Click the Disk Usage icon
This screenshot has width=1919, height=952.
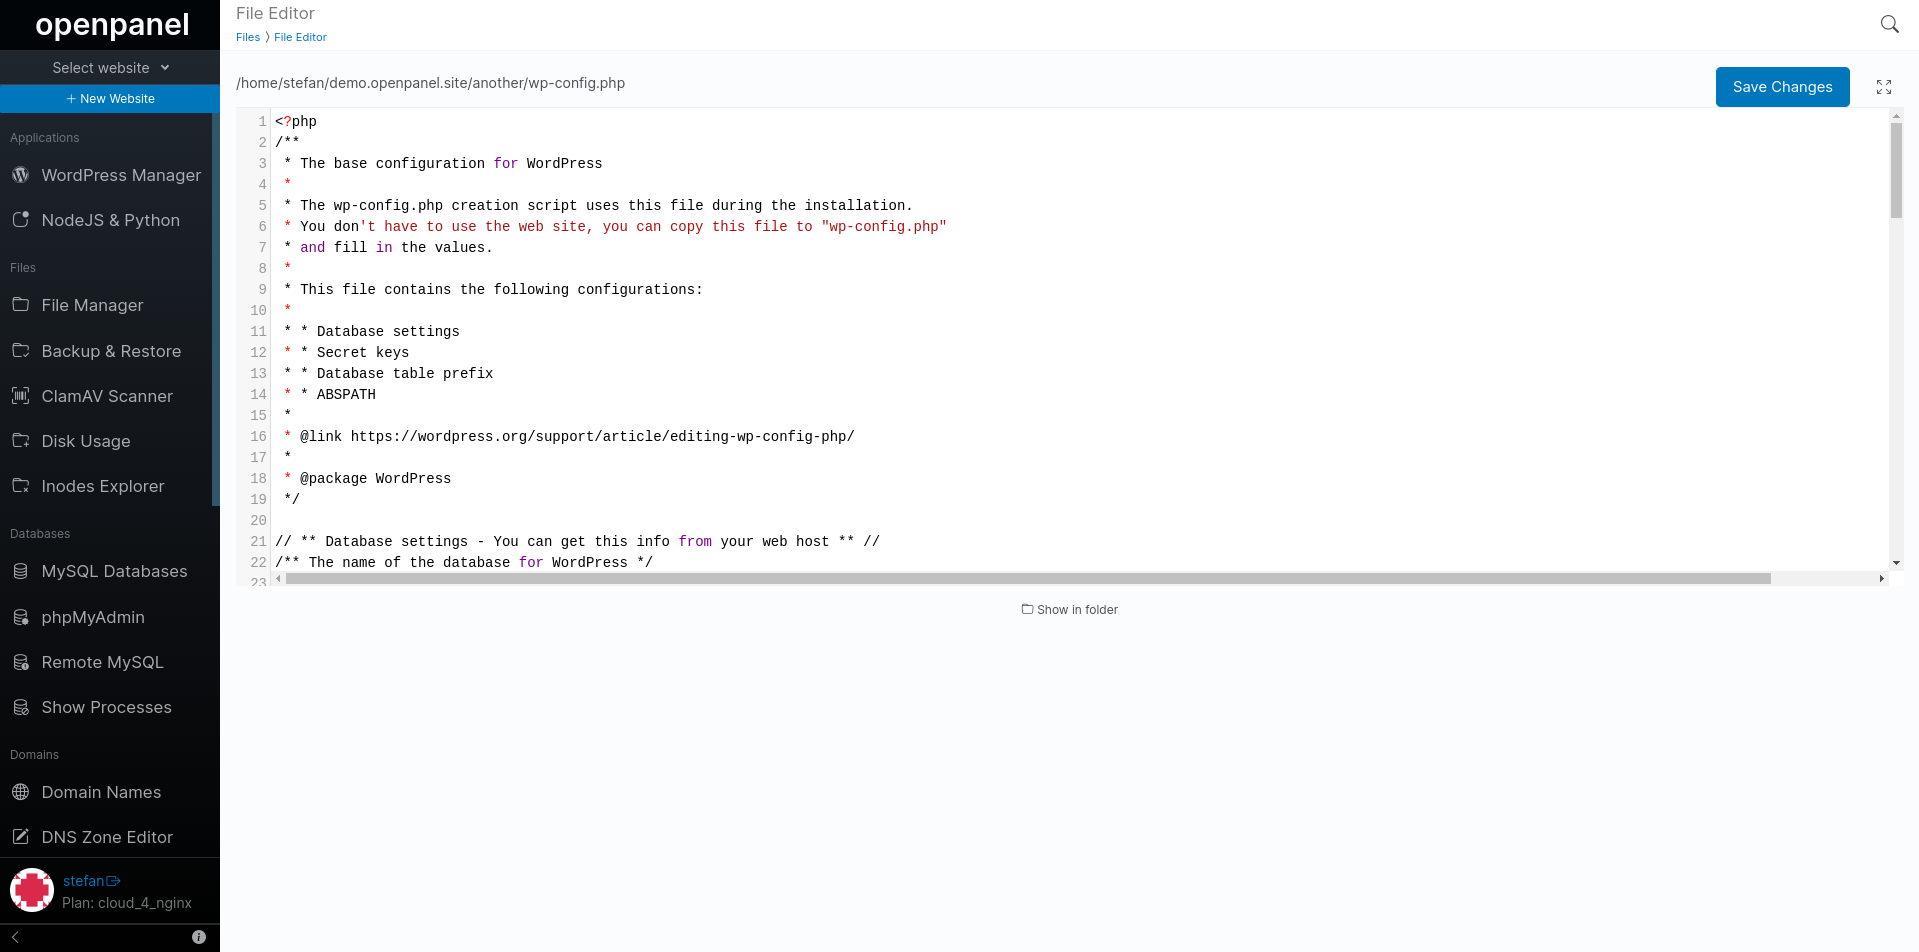[20, 440]
